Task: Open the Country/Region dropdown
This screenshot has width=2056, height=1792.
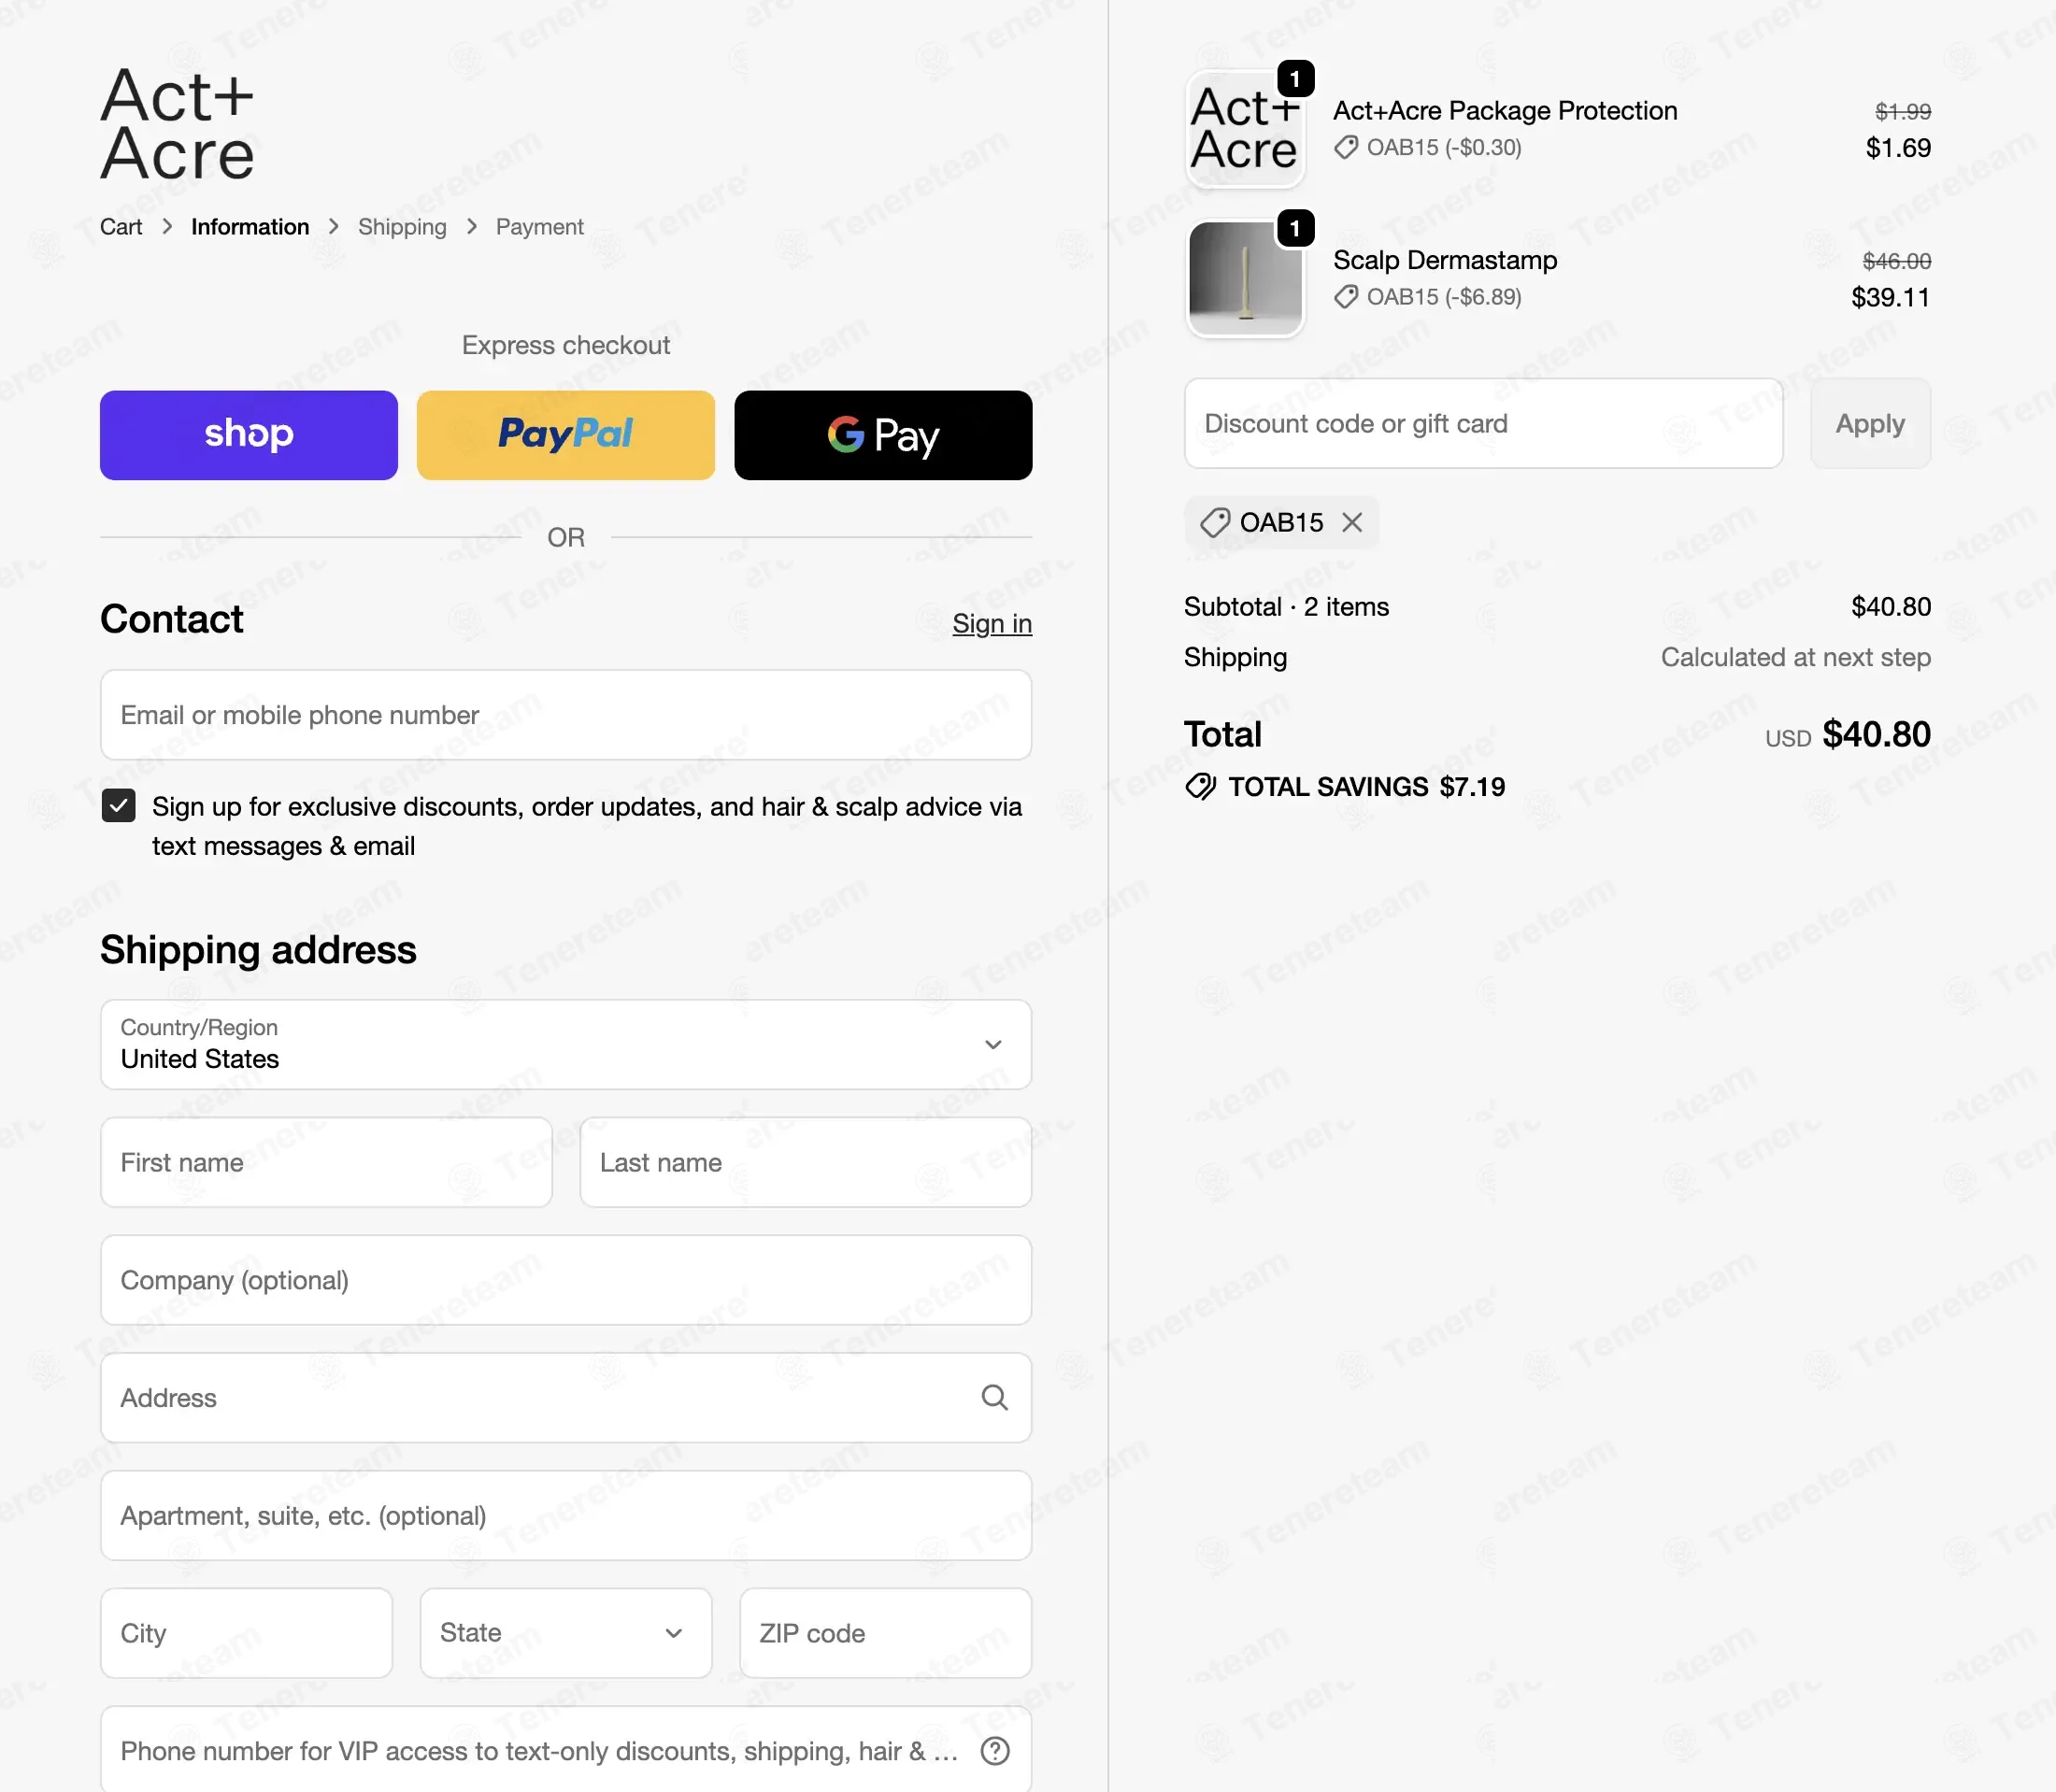Action: point(566,1044)
